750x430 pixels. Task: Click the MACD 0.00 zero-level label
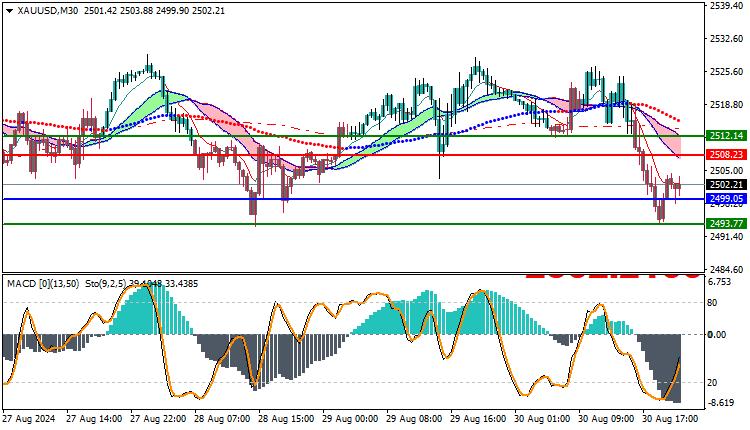tap(717, 334)
